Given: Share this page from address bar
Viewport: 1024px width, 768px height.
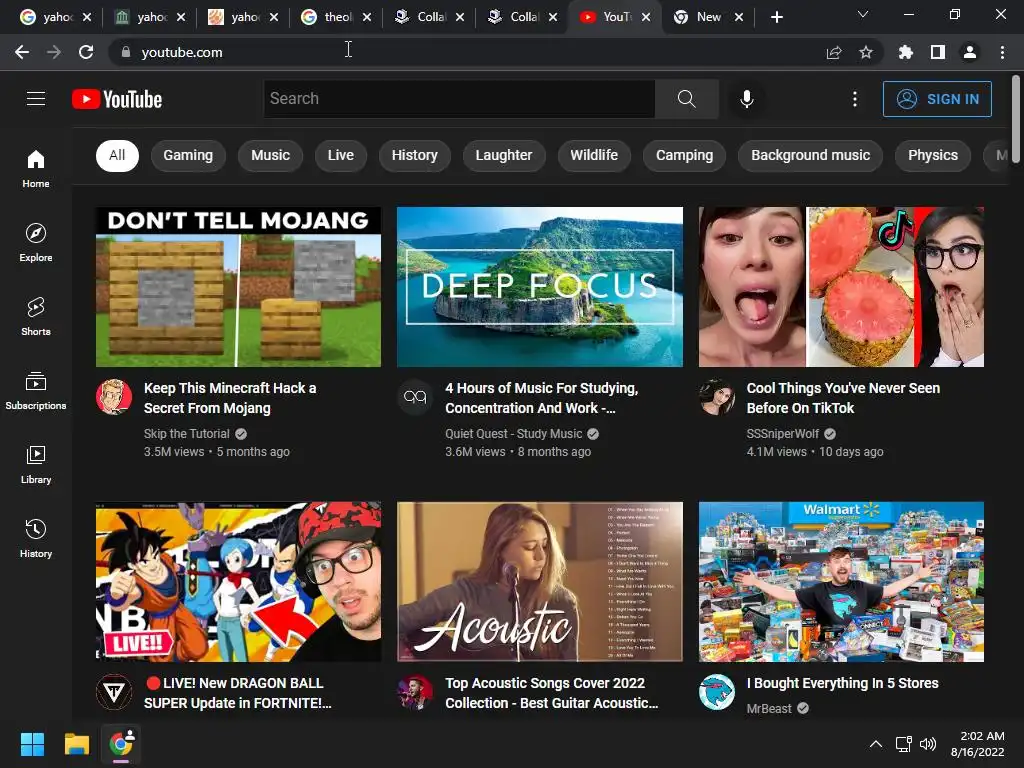Looking at the screenshot, I should (833, 52).
